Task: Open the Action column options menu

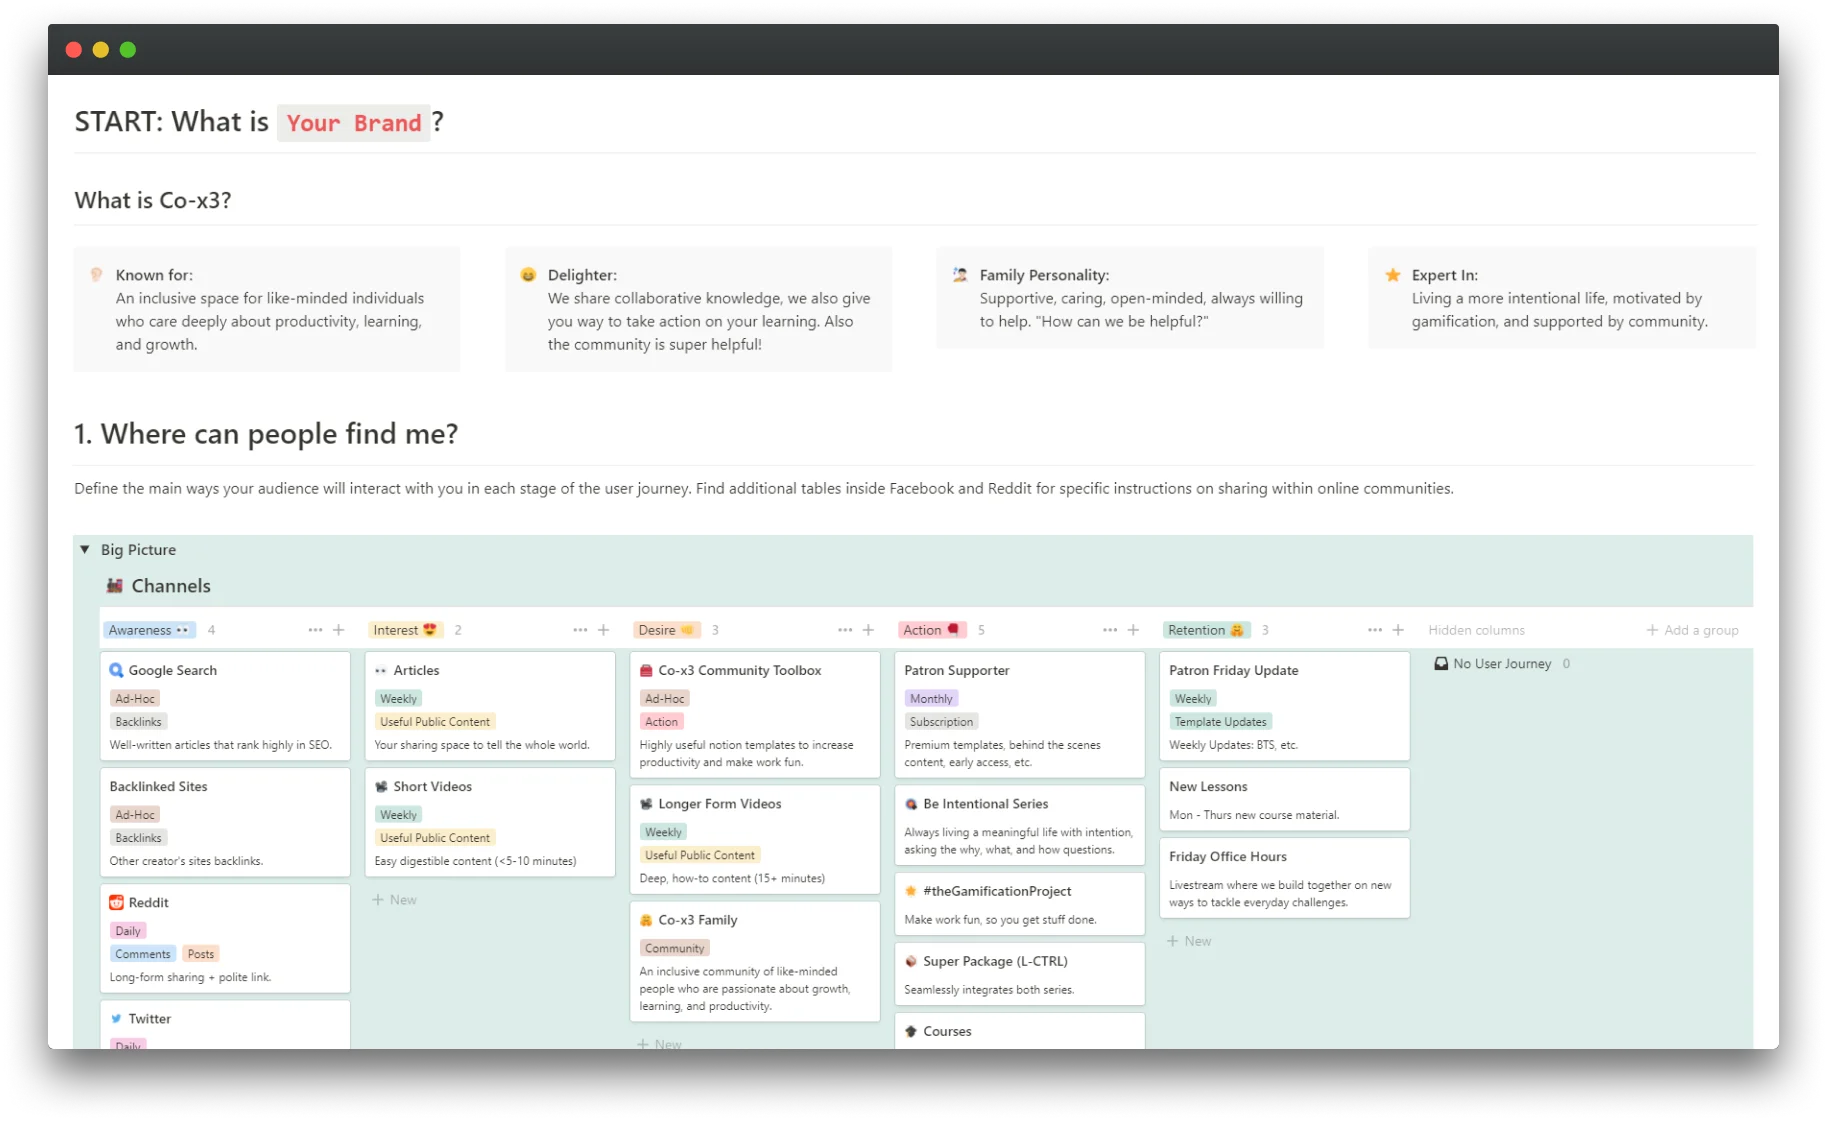Action: pos(1110,630)
